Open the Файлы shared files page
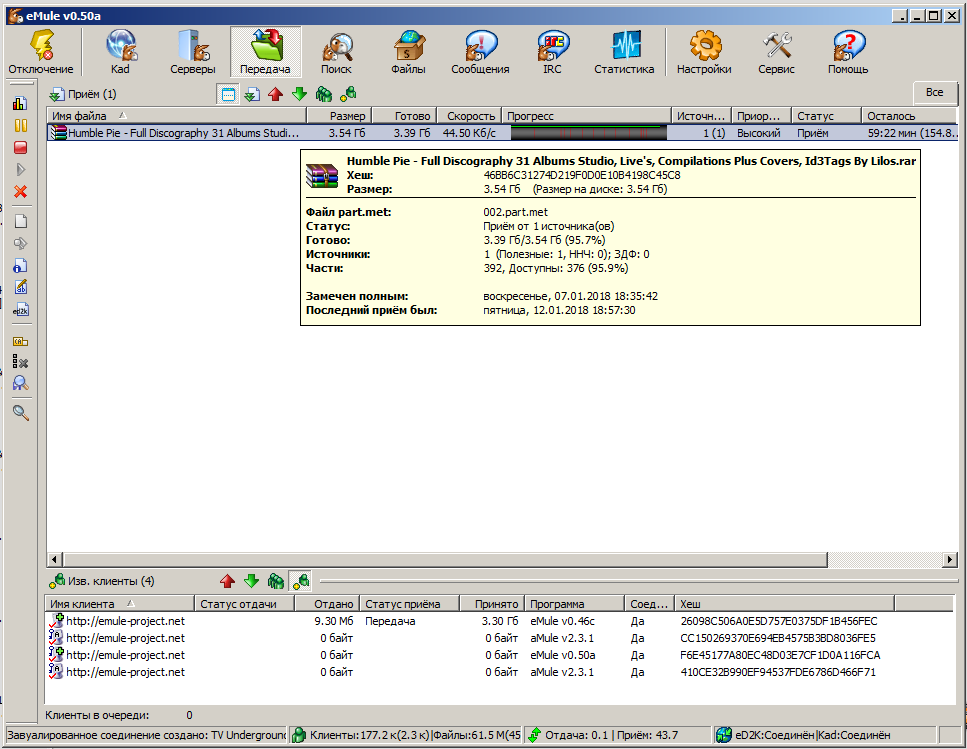967x749 pixels. click(x=408, y=52)
